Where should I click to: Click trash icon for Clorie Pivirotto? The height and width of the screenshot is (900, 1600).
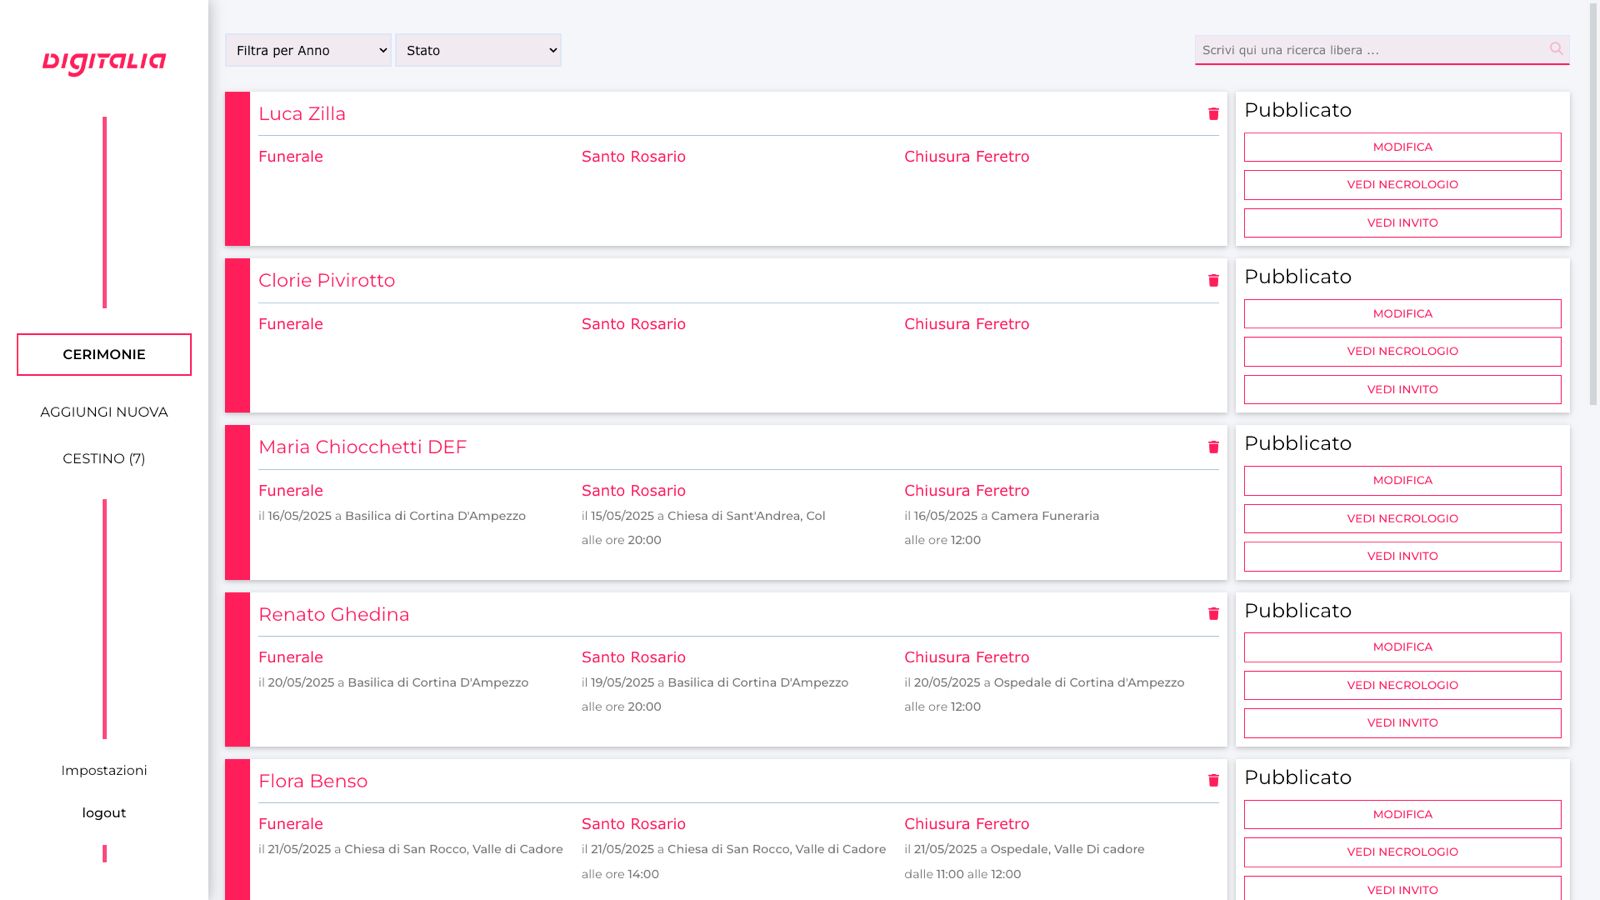(1213, 281)
